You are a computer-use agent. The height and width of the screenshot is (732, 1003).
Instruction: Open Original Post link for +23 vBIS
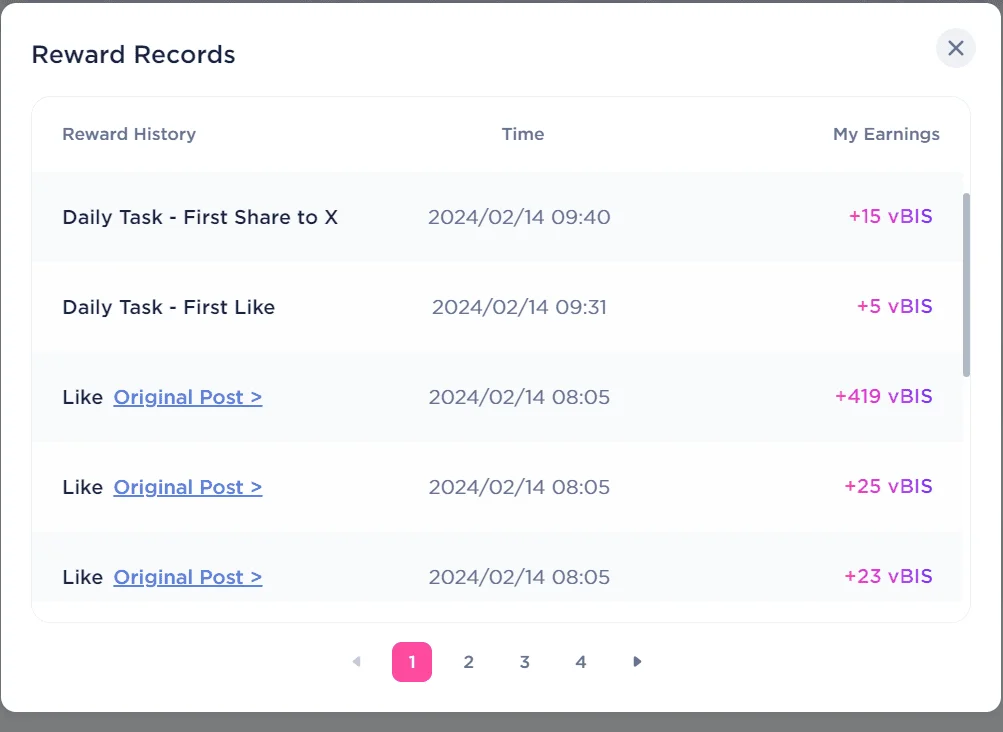pos(188,577)
